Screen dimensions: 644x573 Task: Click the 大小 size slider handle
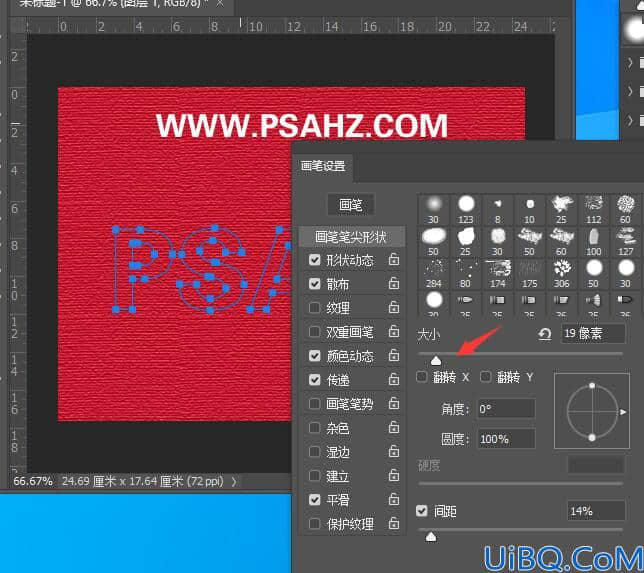(436, 360)
